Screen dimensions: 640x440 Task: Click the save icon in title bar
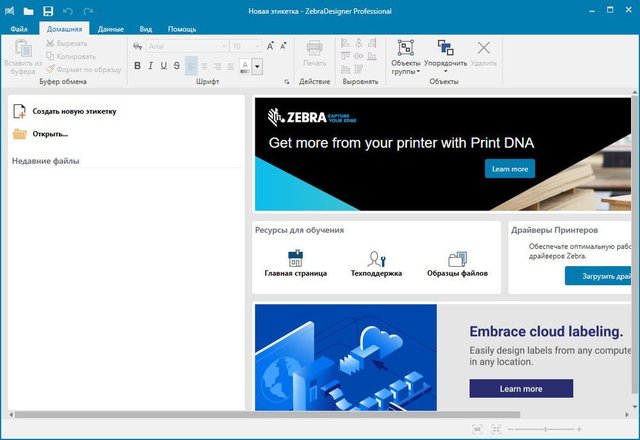tap(47, 11)
